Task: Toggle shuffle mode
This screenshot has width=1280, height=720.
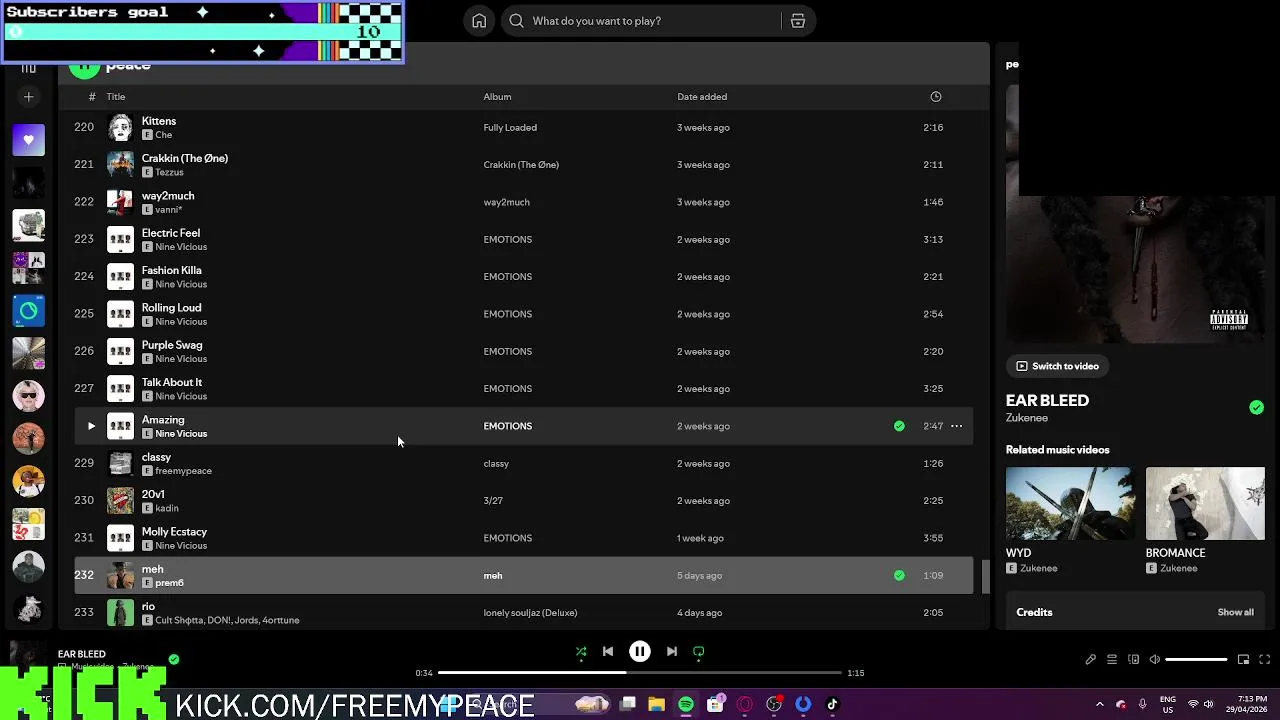Action: [581, 652]
